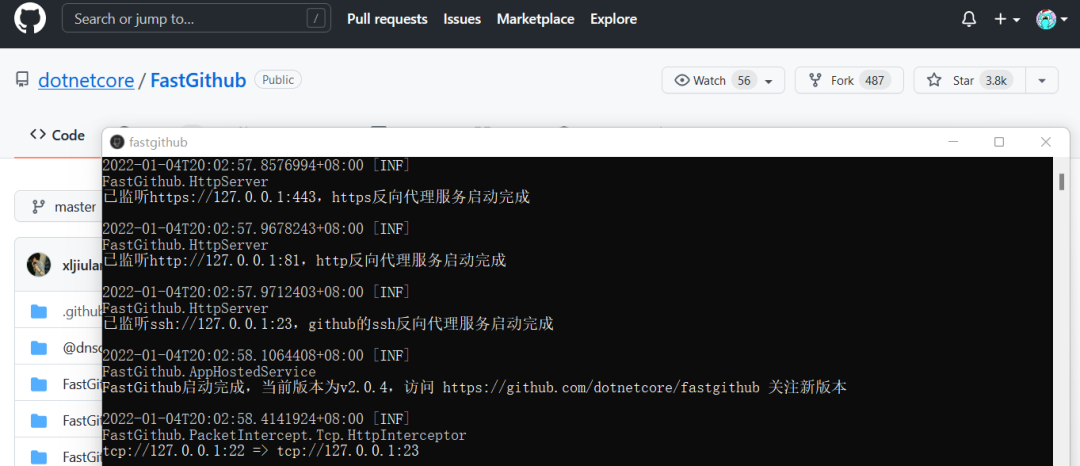The width and height of the screenshot is (1080, 466).
Task: Open Explore in top navigation
Action: 614,19
